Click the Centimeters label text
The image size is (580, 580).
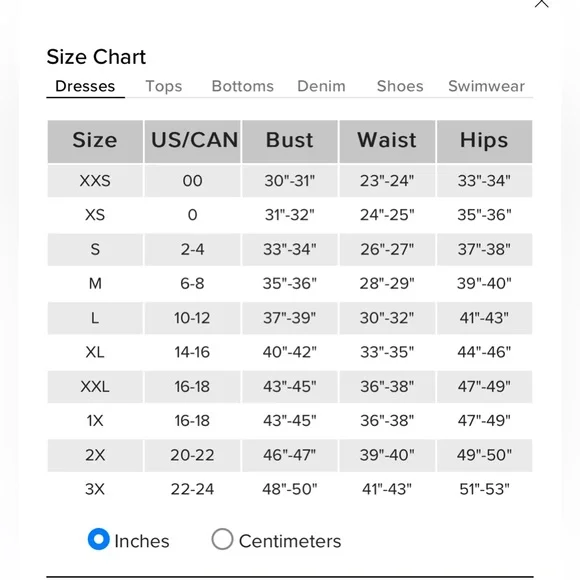pyautogui.click(x=290, y=542)
